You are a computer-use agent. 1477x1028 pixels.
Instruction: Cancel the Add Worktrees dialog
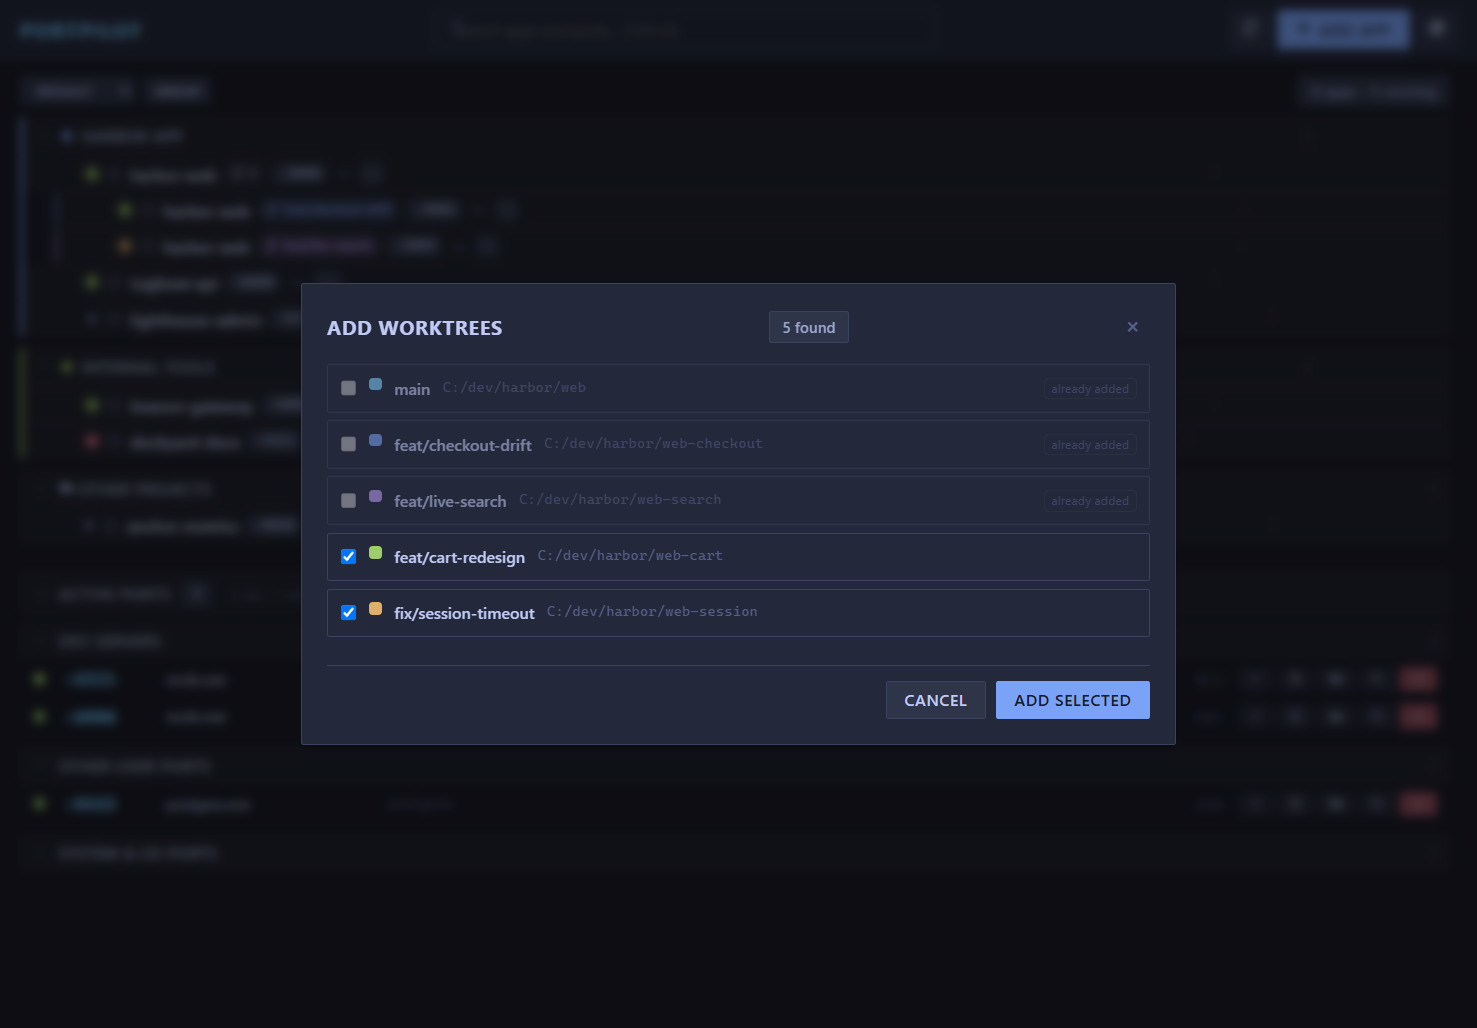[935, 700]
